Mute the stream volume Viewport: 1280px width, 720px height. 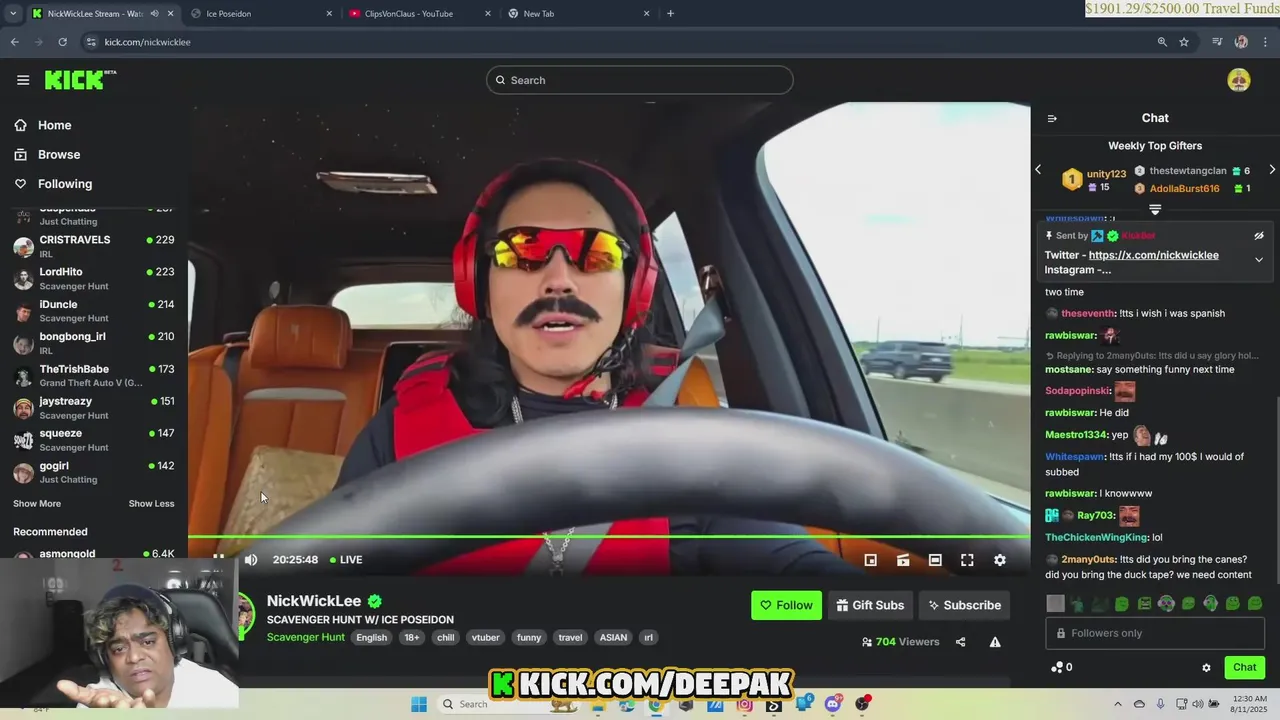tap(251, 560)
